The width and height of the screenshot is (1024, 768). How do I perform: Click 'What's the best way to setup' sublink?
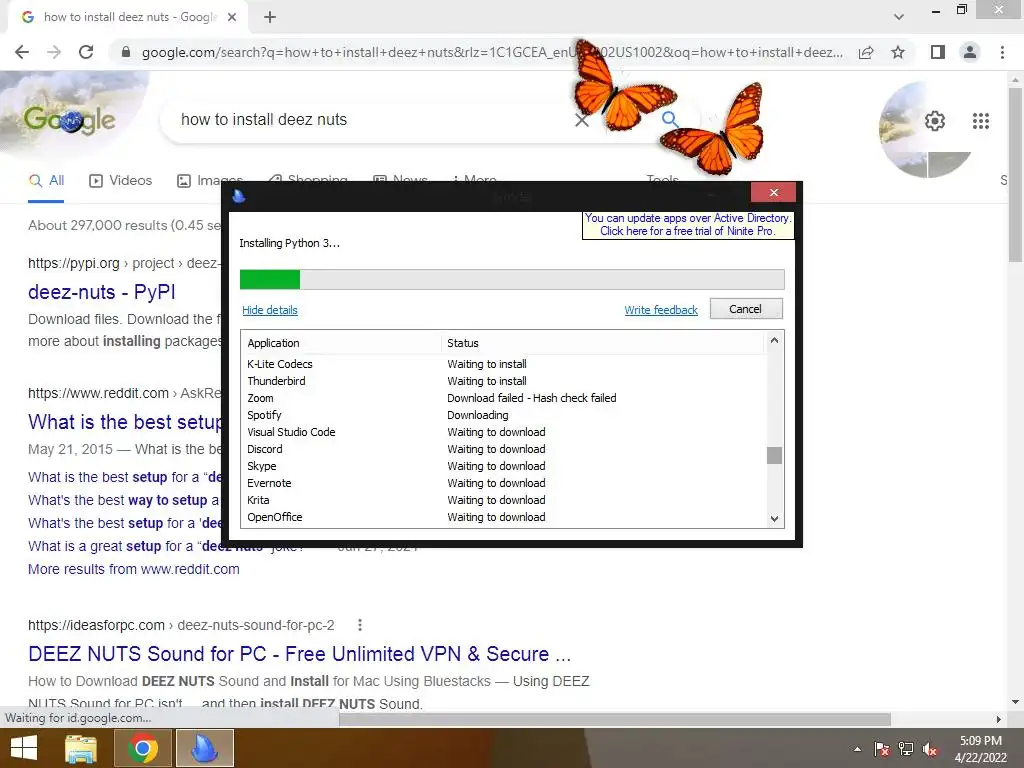(123, 500)
